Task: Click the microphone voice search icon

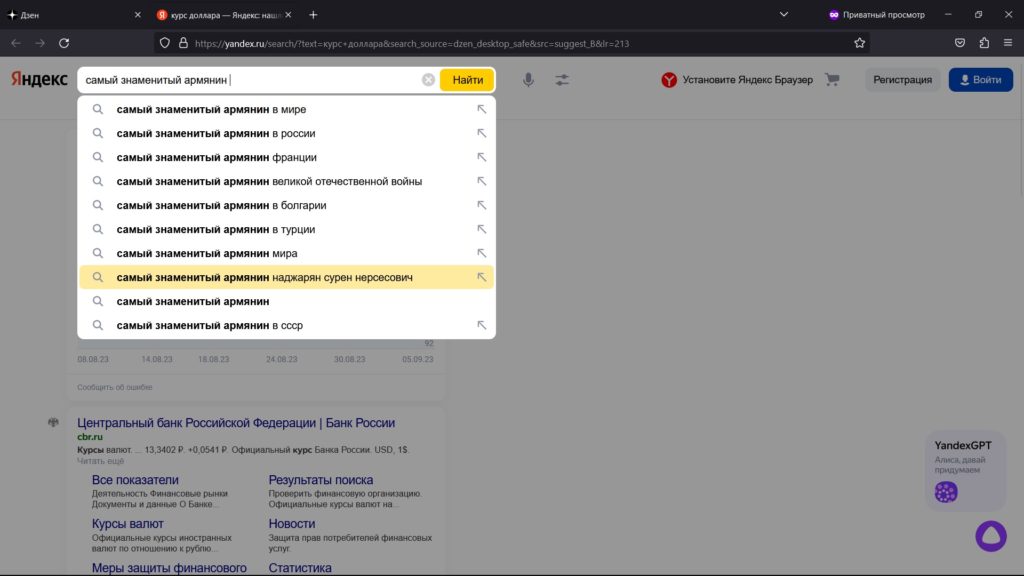Action: point(528,80)
